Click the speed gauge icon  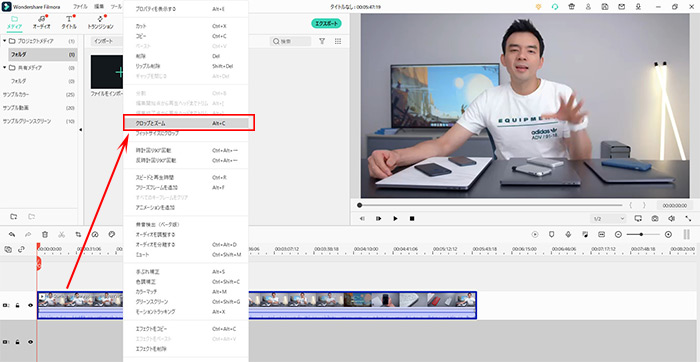coord(95,234)
